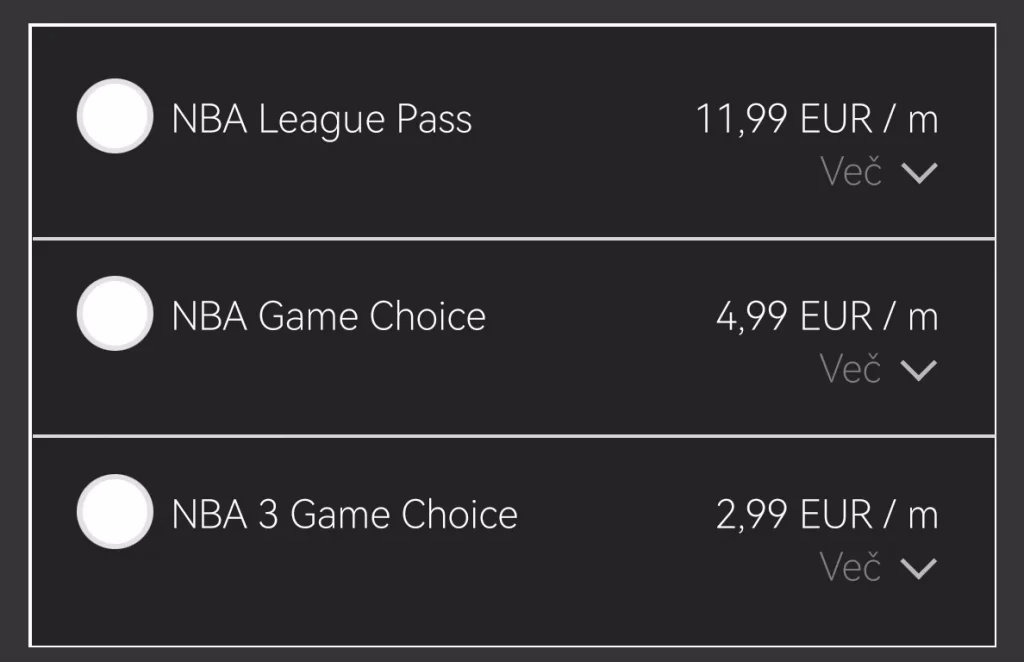This screenshot has width=1024, height=662.
Task: Click the NBA League Pass plan label
Action: 321,120
